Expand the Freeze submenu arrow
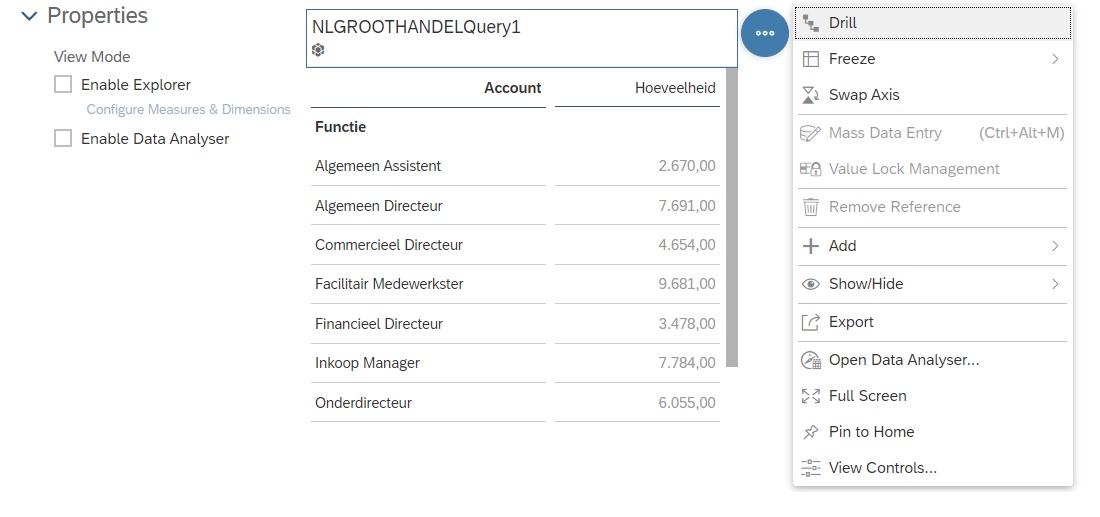The height and width of the screenshot is (517, 1100). tap(1055, 59)
